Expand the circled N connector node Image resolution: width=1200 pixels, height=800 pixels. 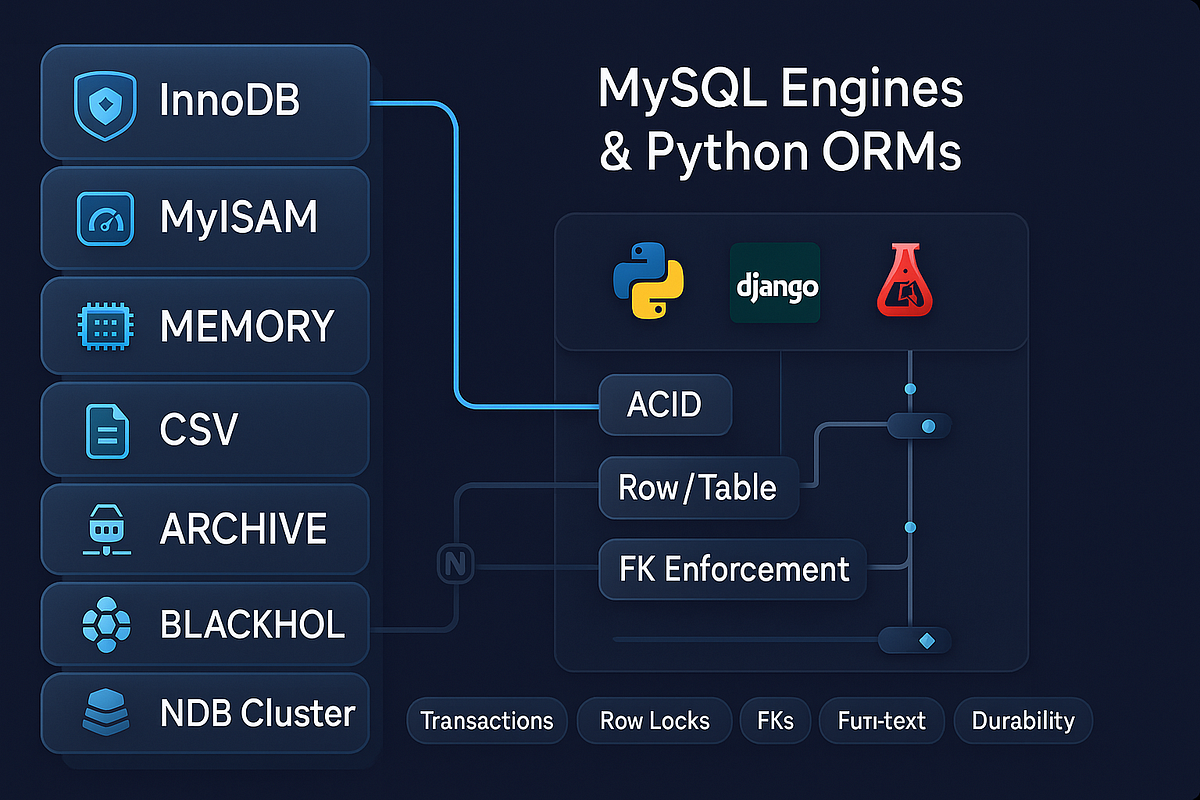point(456,564)
